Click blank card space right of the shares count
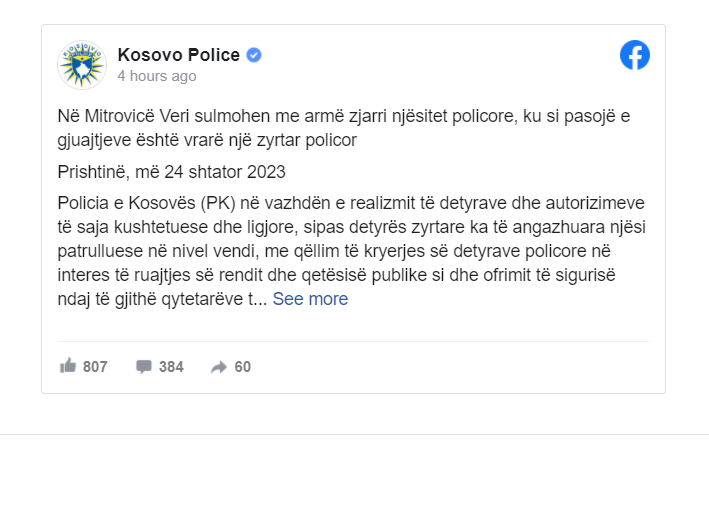This screenshot has width=709, height=527. 450,367
